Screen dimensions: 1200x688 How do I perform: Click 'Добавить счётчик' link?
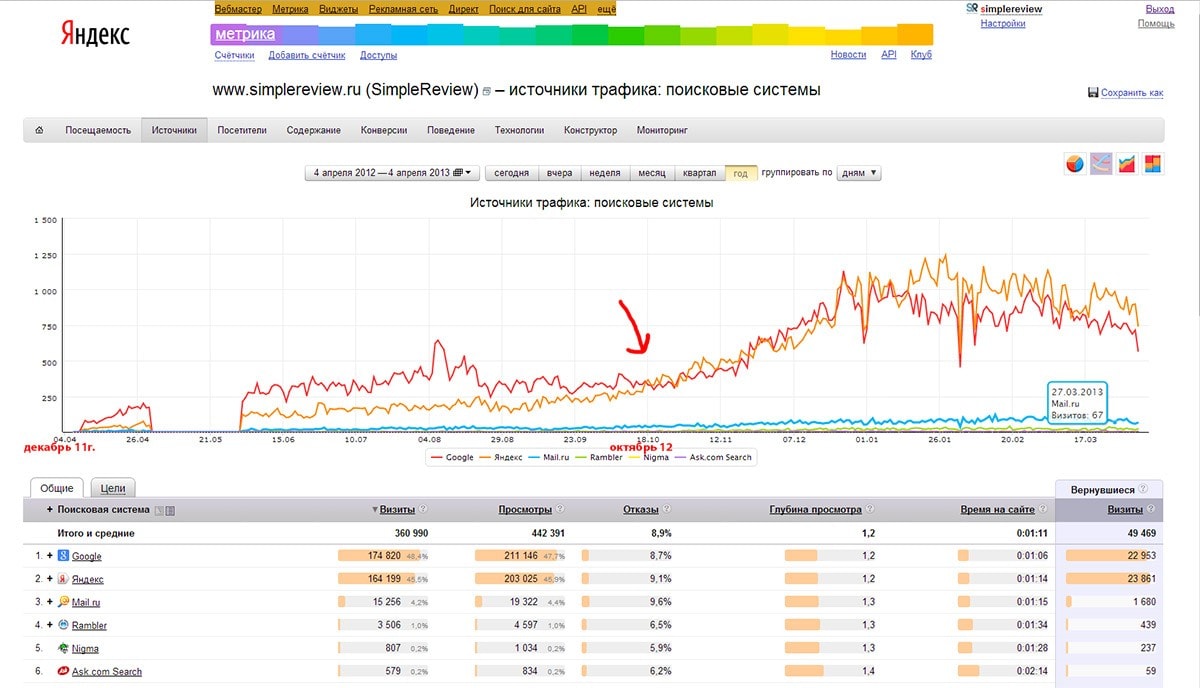pos(307,55)
